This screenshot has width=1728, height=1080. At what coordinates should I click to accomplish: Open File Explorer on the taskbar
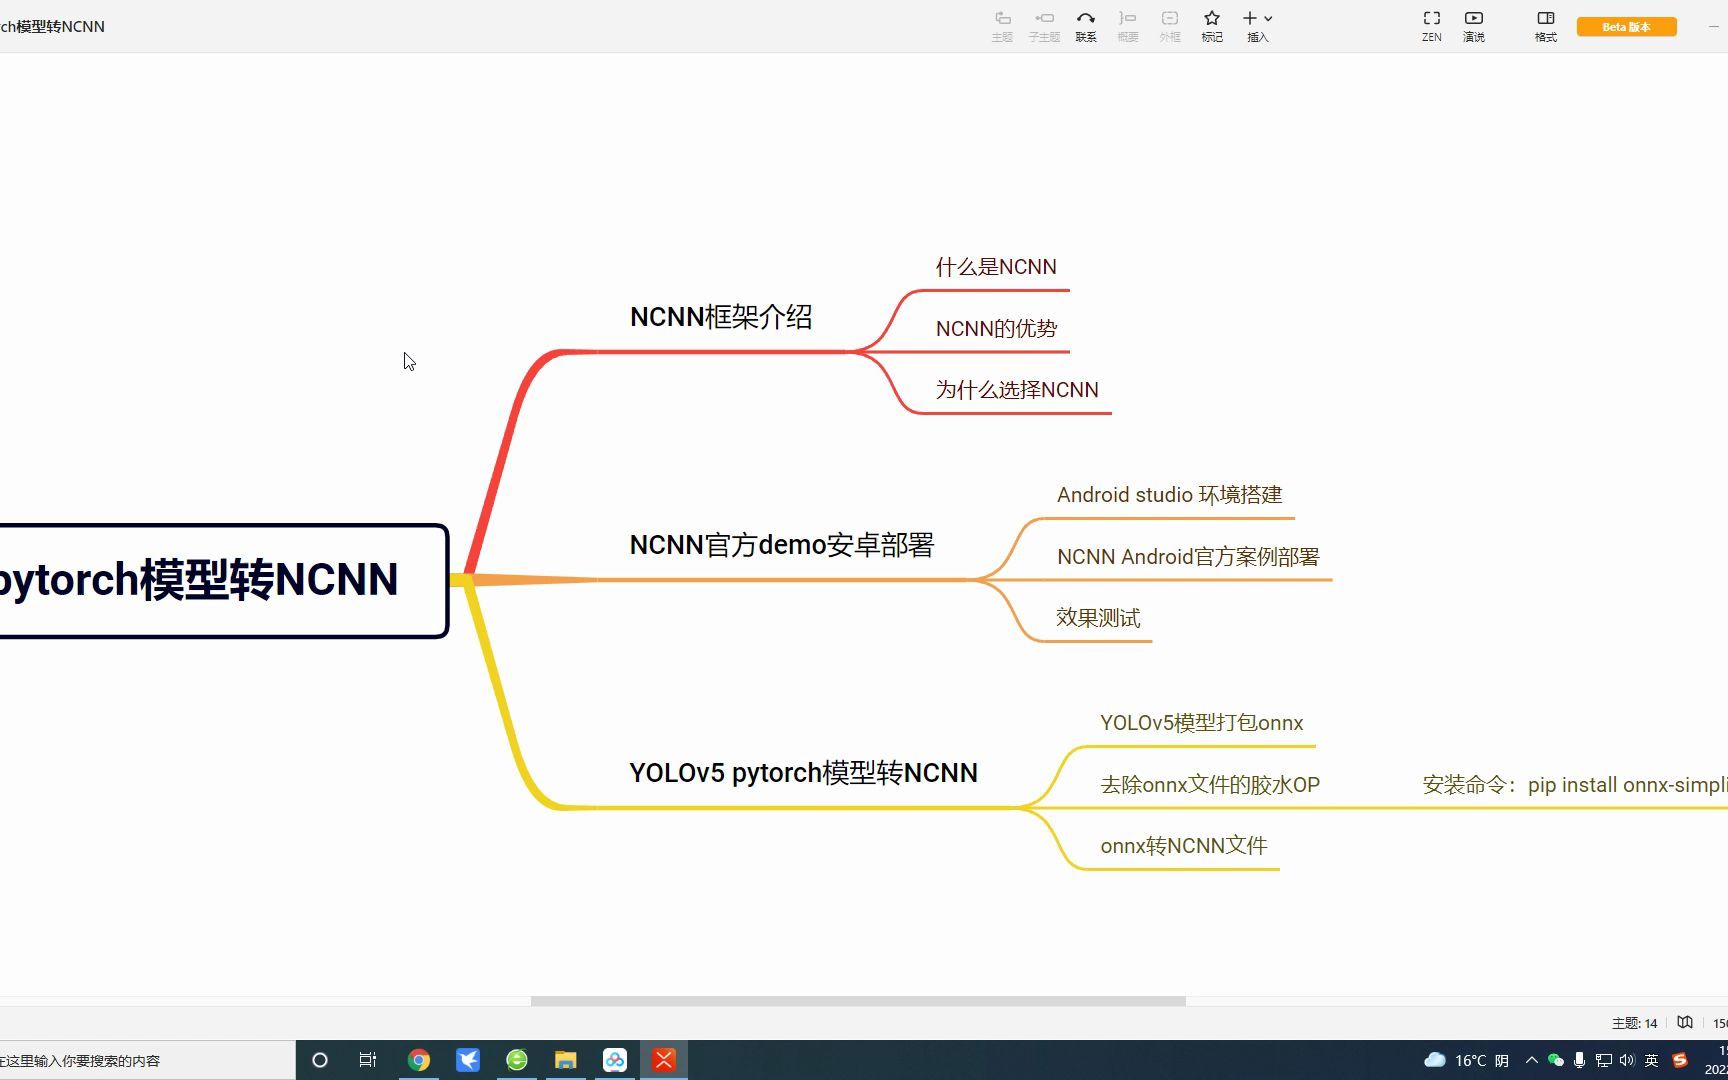coord(565,1059)
